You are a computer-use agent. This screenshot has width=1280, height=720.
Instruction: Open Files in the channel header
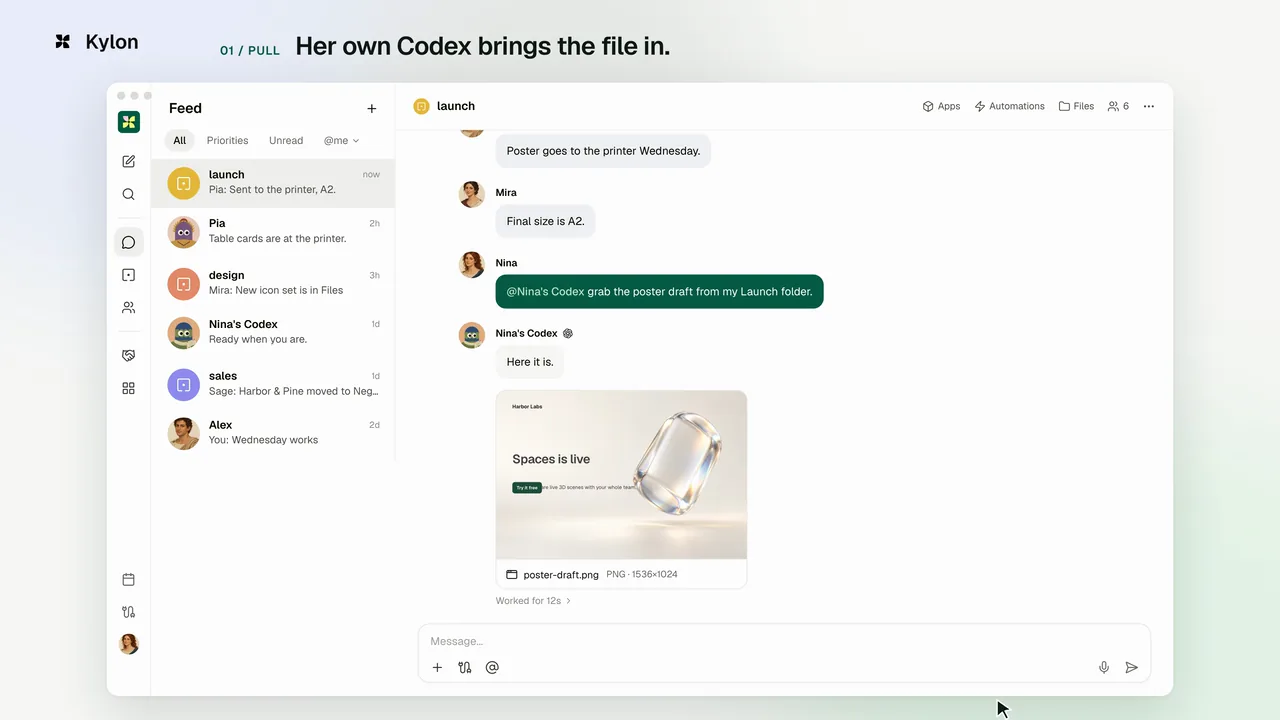(1076, 106)
